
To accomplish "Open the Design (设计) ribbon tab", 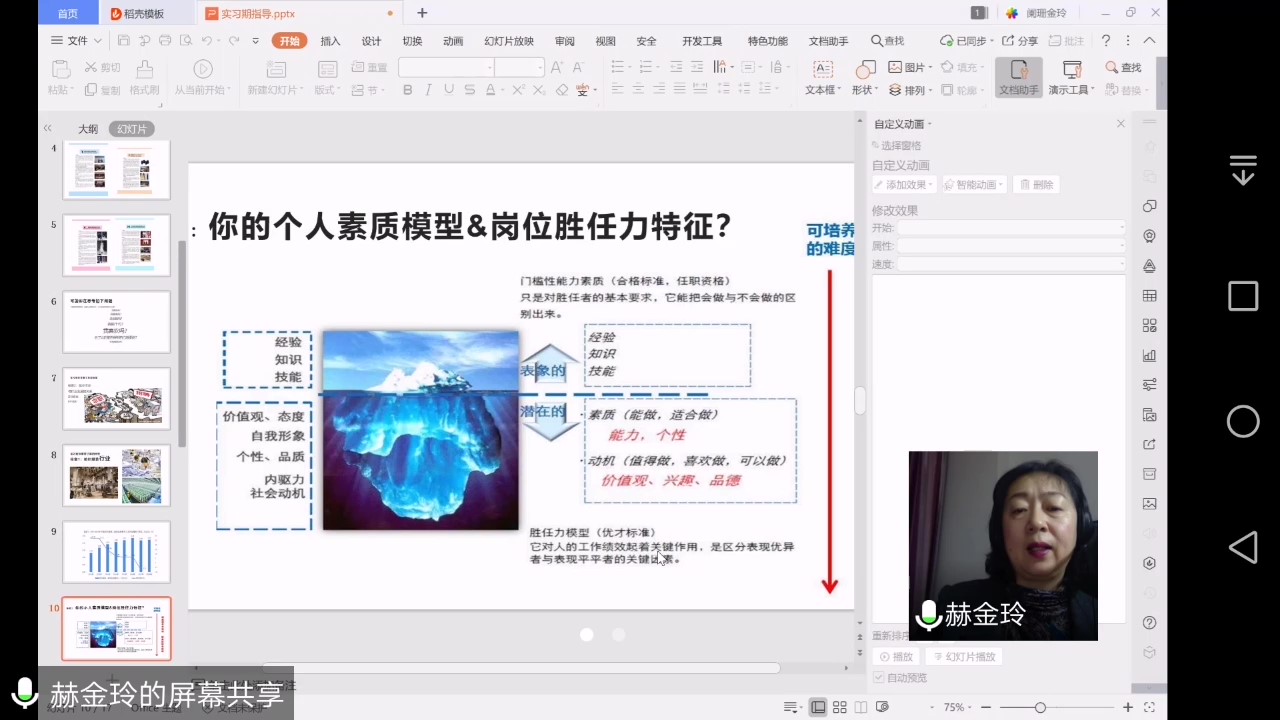I will pos(371,41).
